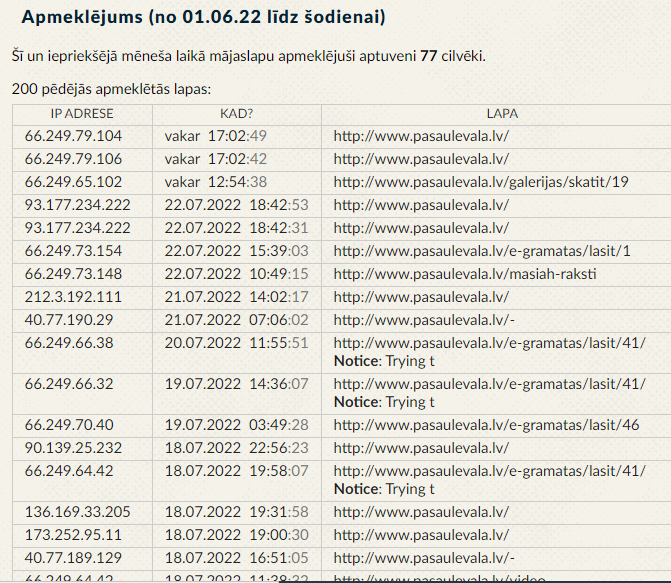Select IP address 173.252.95.11
The height and width of the screenshot is (583, 671).
click(73, 535)
